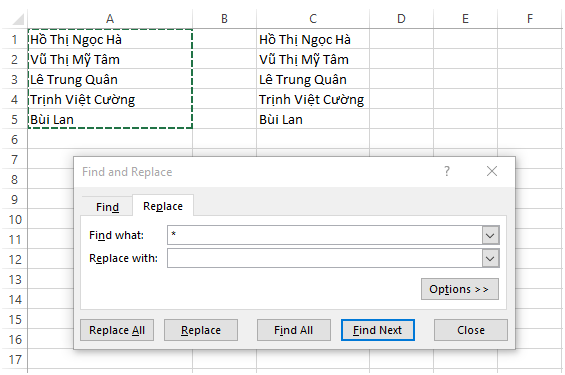This screenshot has height=375, width=565.
Task: Click cell C5 'Bùi Lan'
Action: (313, 119)
